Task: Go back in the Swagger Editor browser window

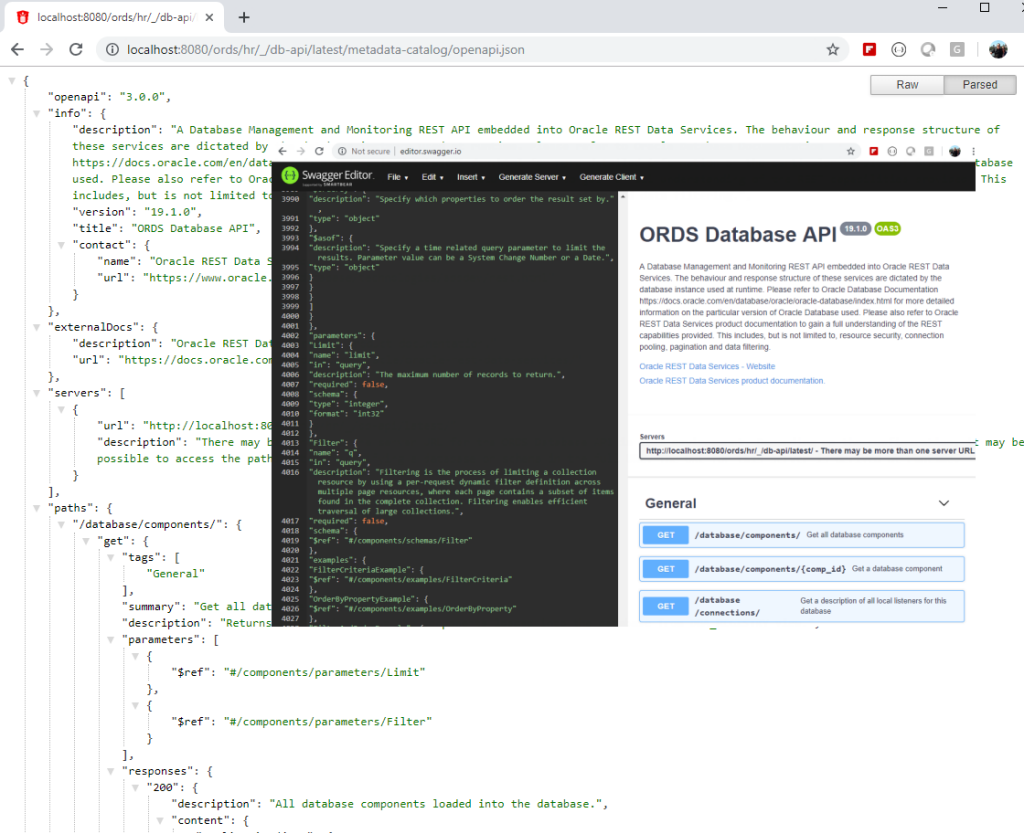Action: tap(282, 151)
